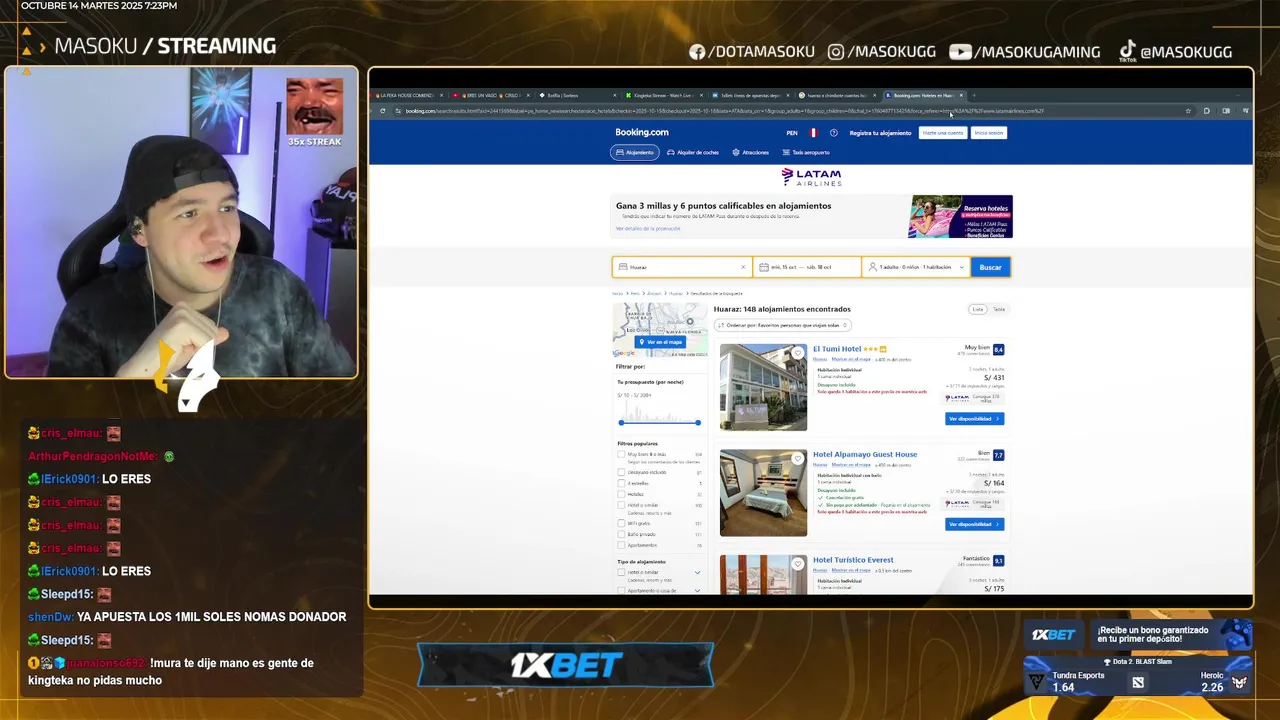This screenshot has width=1280, height=720.
Task: Check 'Hoteles' filter
Action: [x=621, y=494]
